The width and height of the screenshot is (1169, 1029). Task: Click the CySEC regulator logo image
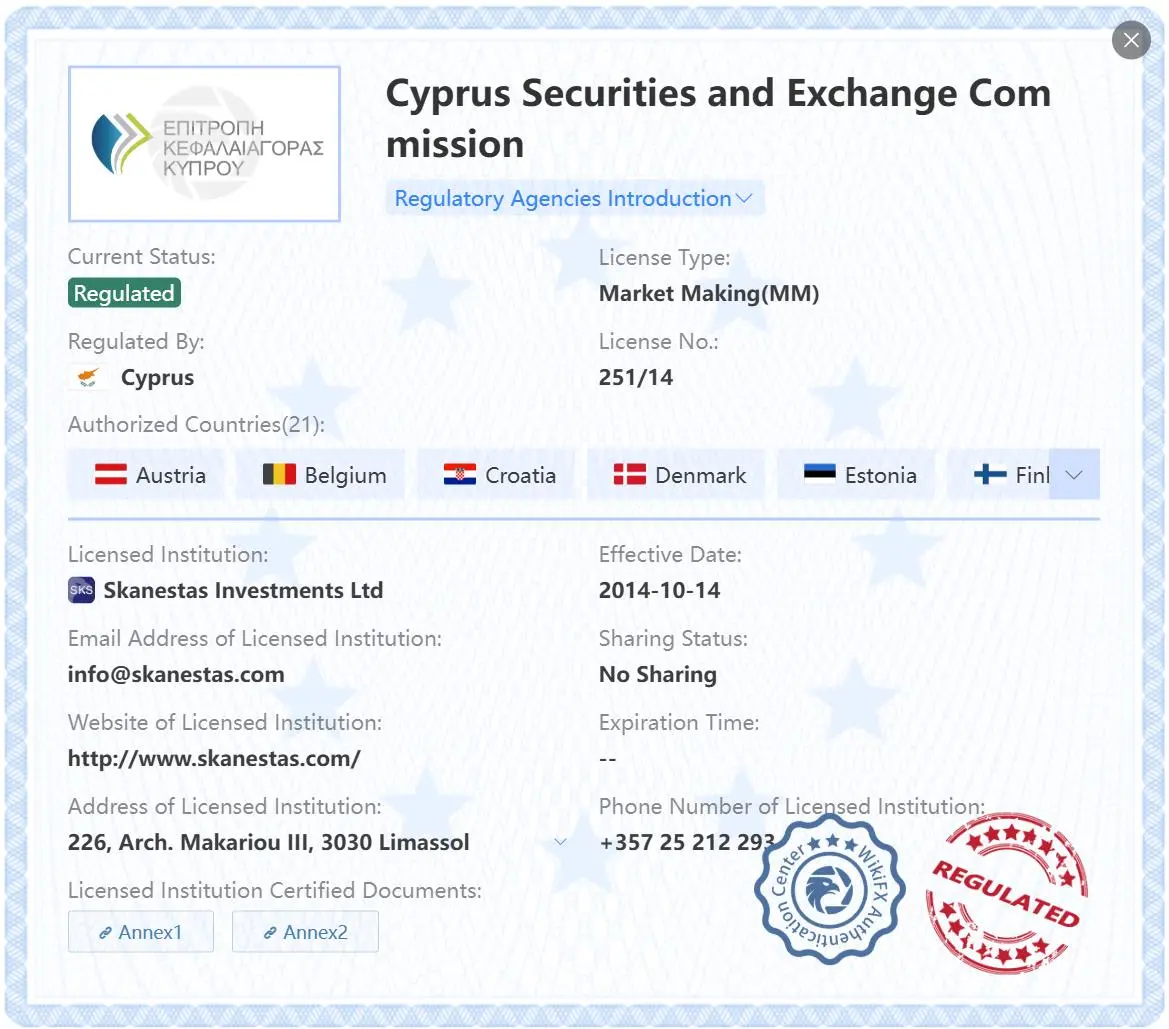tap(204, 144)
